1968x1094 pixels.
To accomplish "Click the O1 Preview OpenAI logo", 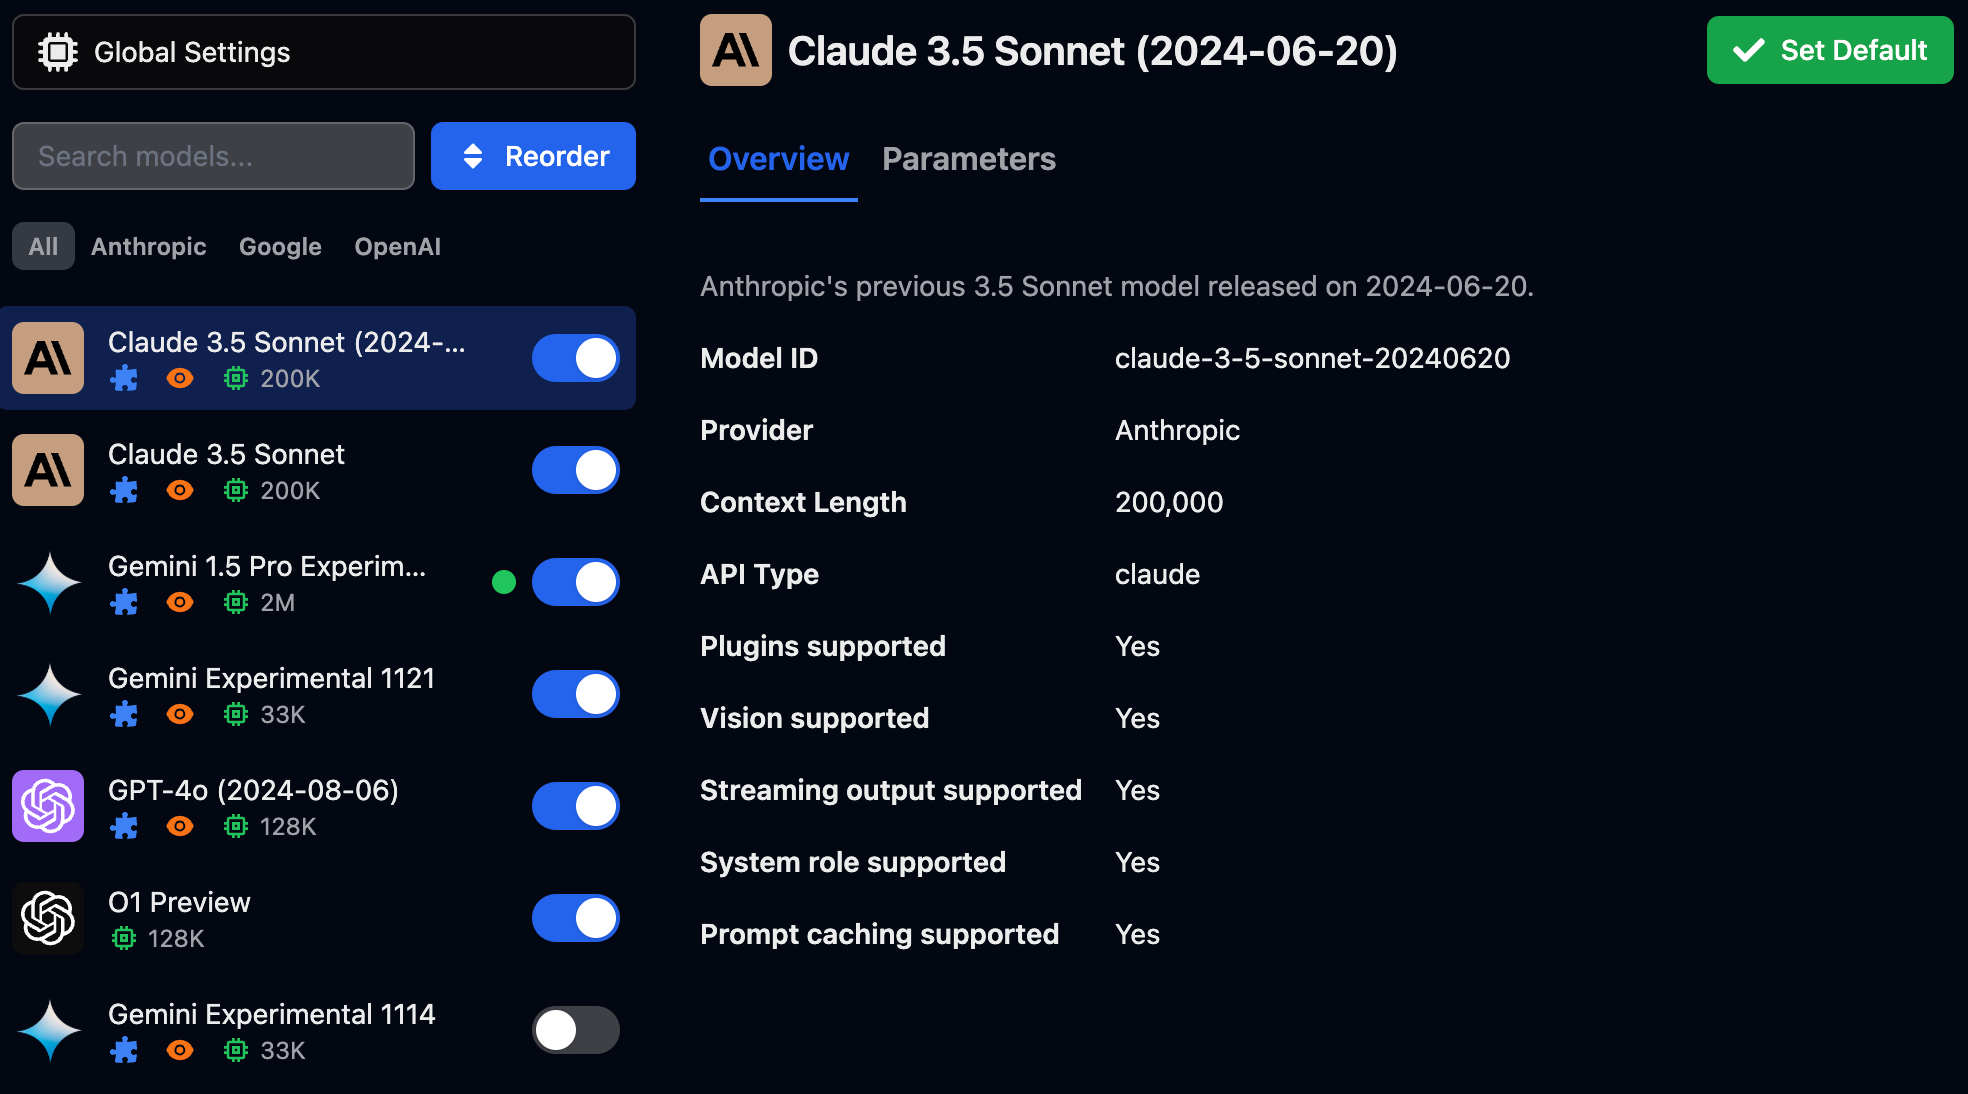I will pos(48,918).
